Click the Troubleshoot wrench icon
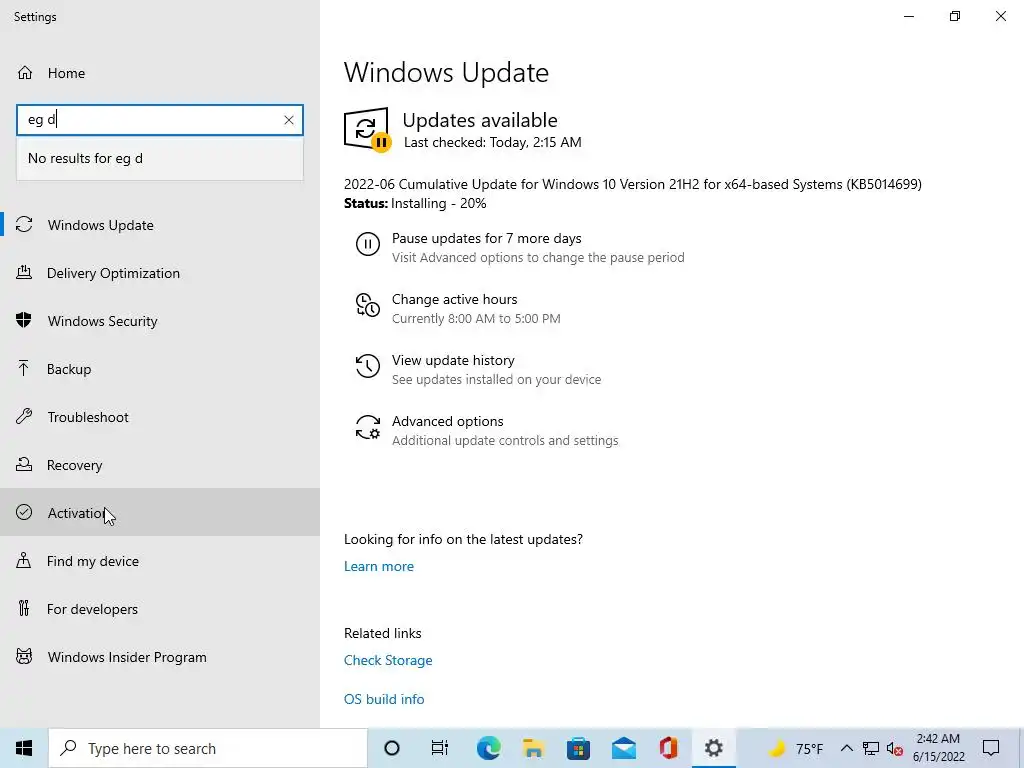The height and width of the screenshot is (768, 1024). [24, 417]
